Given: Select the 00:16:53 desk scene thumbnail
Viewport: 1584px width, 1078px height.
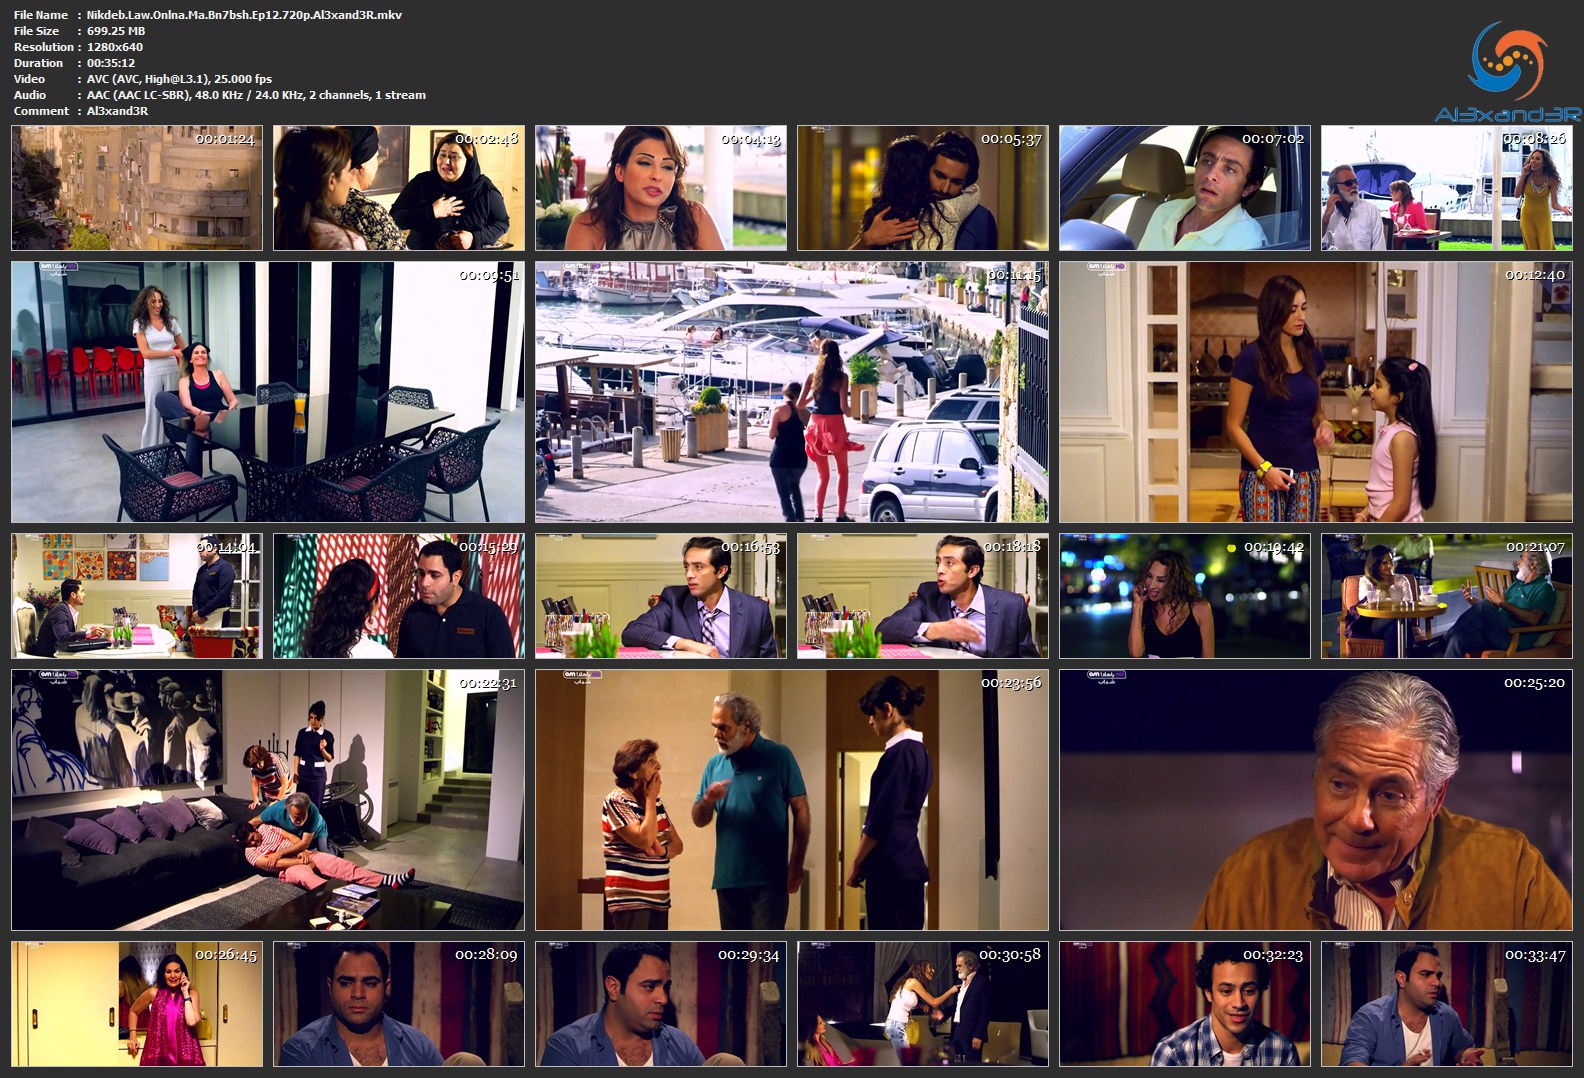Looking at the screenshot, I should 661,596.
